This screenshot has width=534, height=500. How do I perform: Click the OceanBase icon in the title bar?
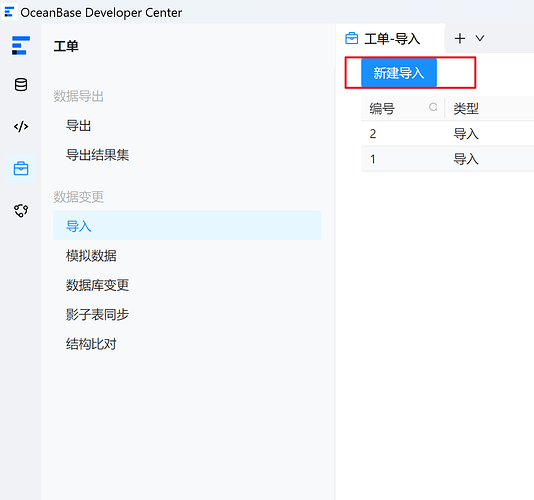(9, 12)
